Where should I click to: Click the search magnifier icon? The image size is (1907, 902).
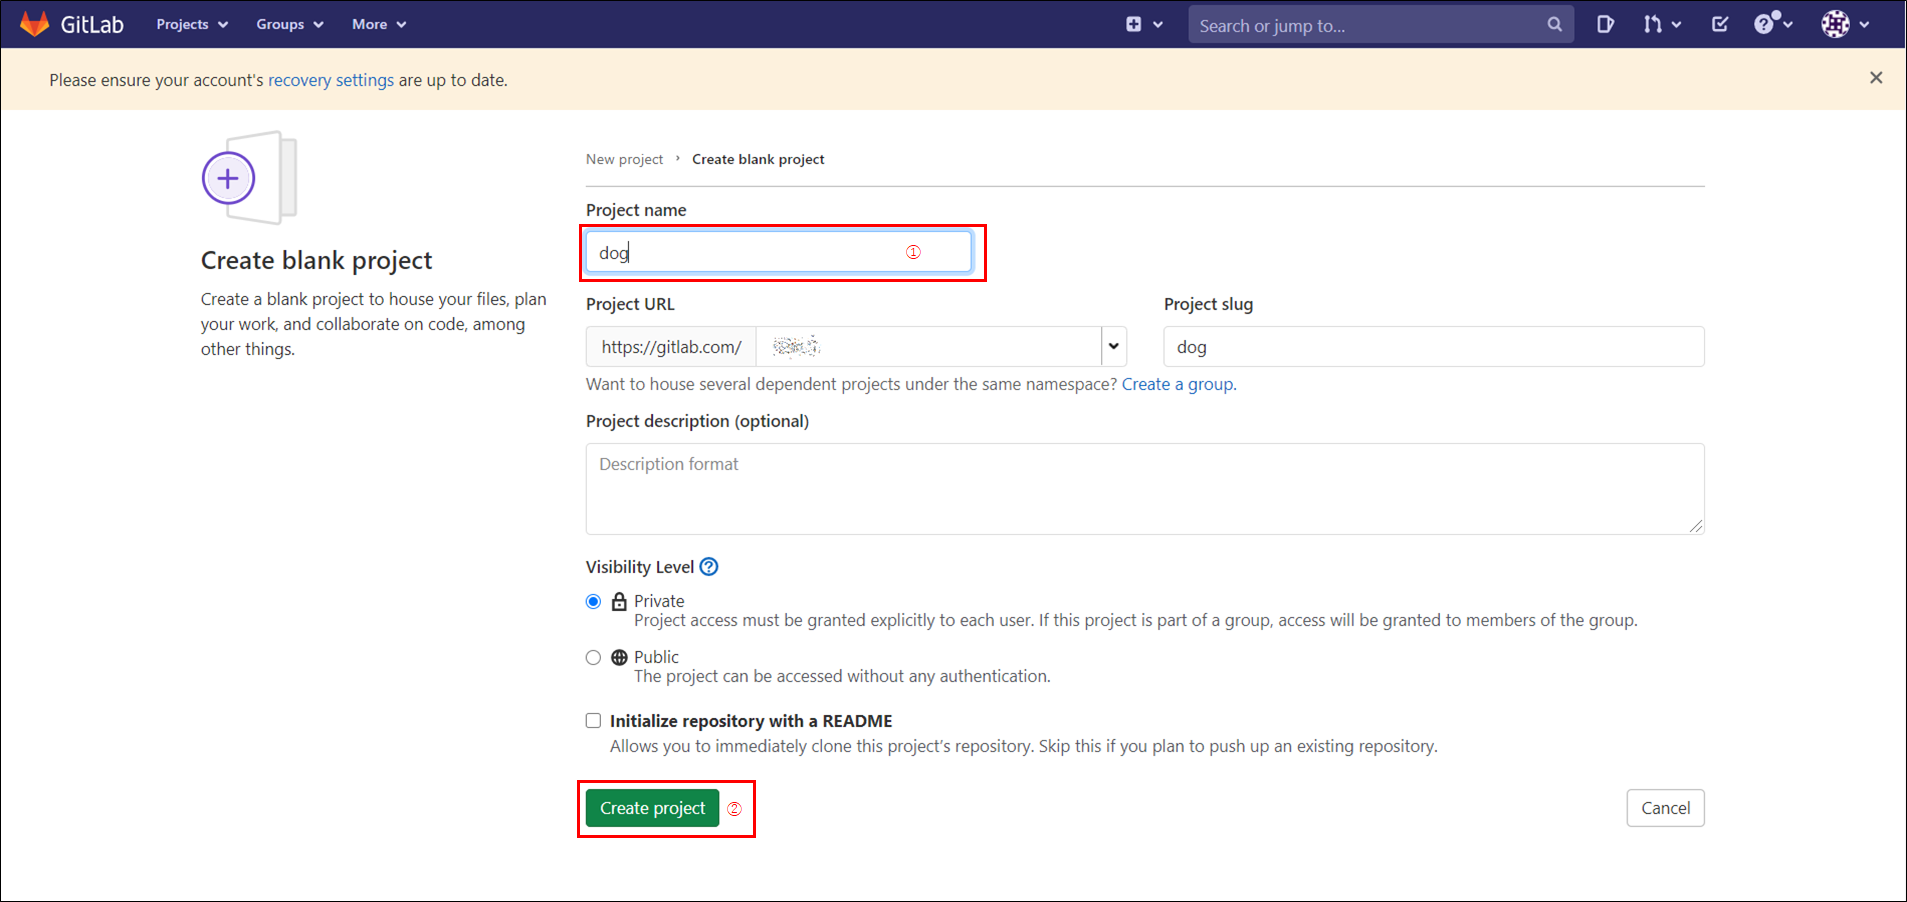point(1554,23)
